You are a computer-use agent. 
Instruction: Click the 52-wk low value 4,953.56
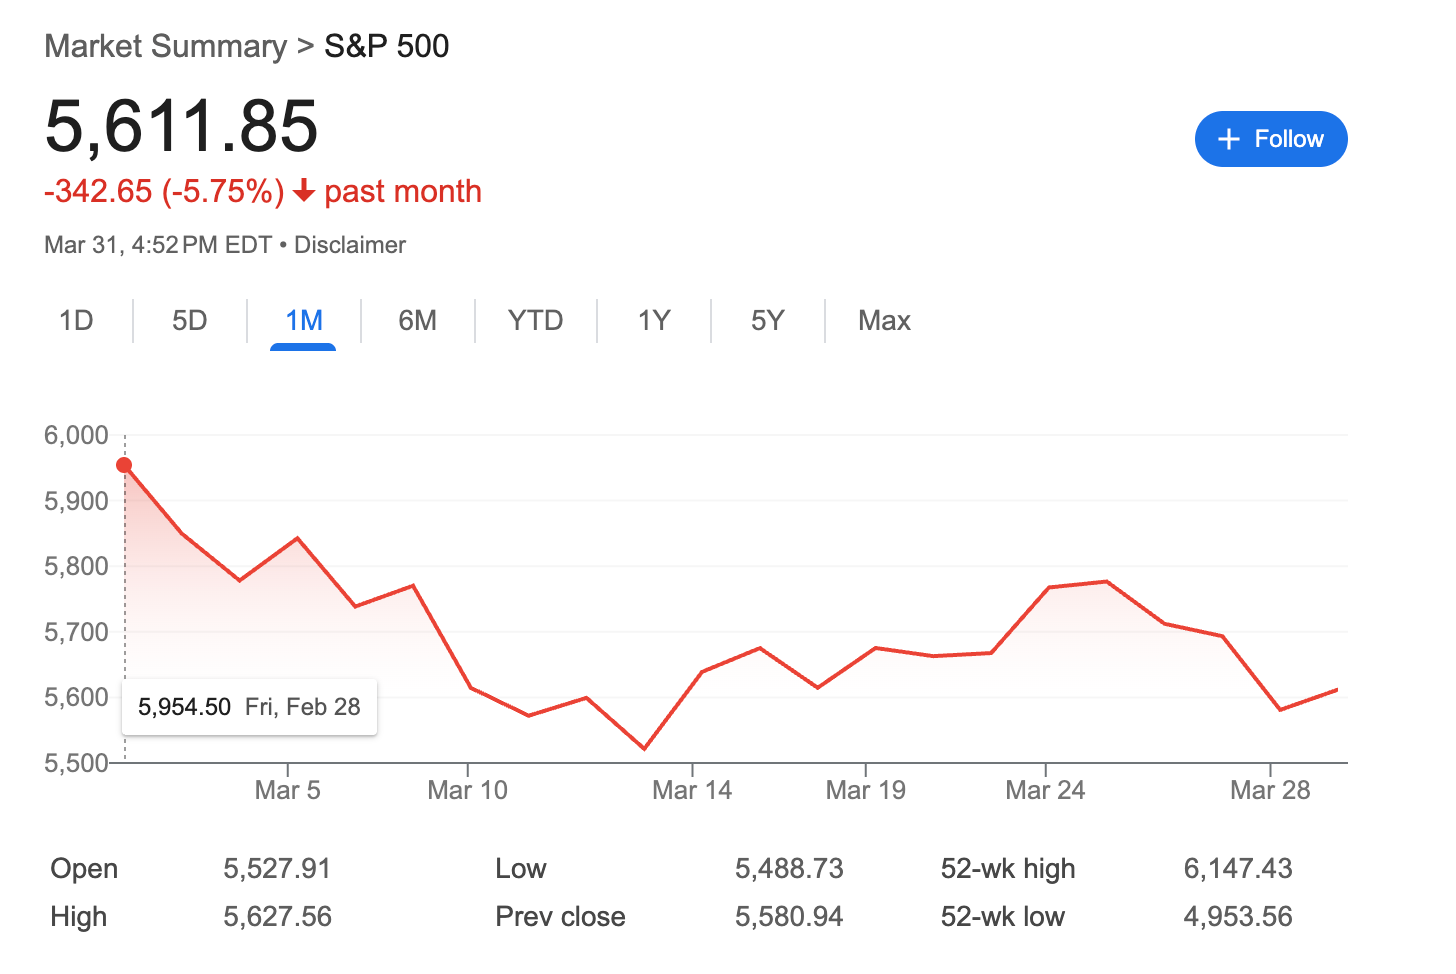(x=1238, y=916)
